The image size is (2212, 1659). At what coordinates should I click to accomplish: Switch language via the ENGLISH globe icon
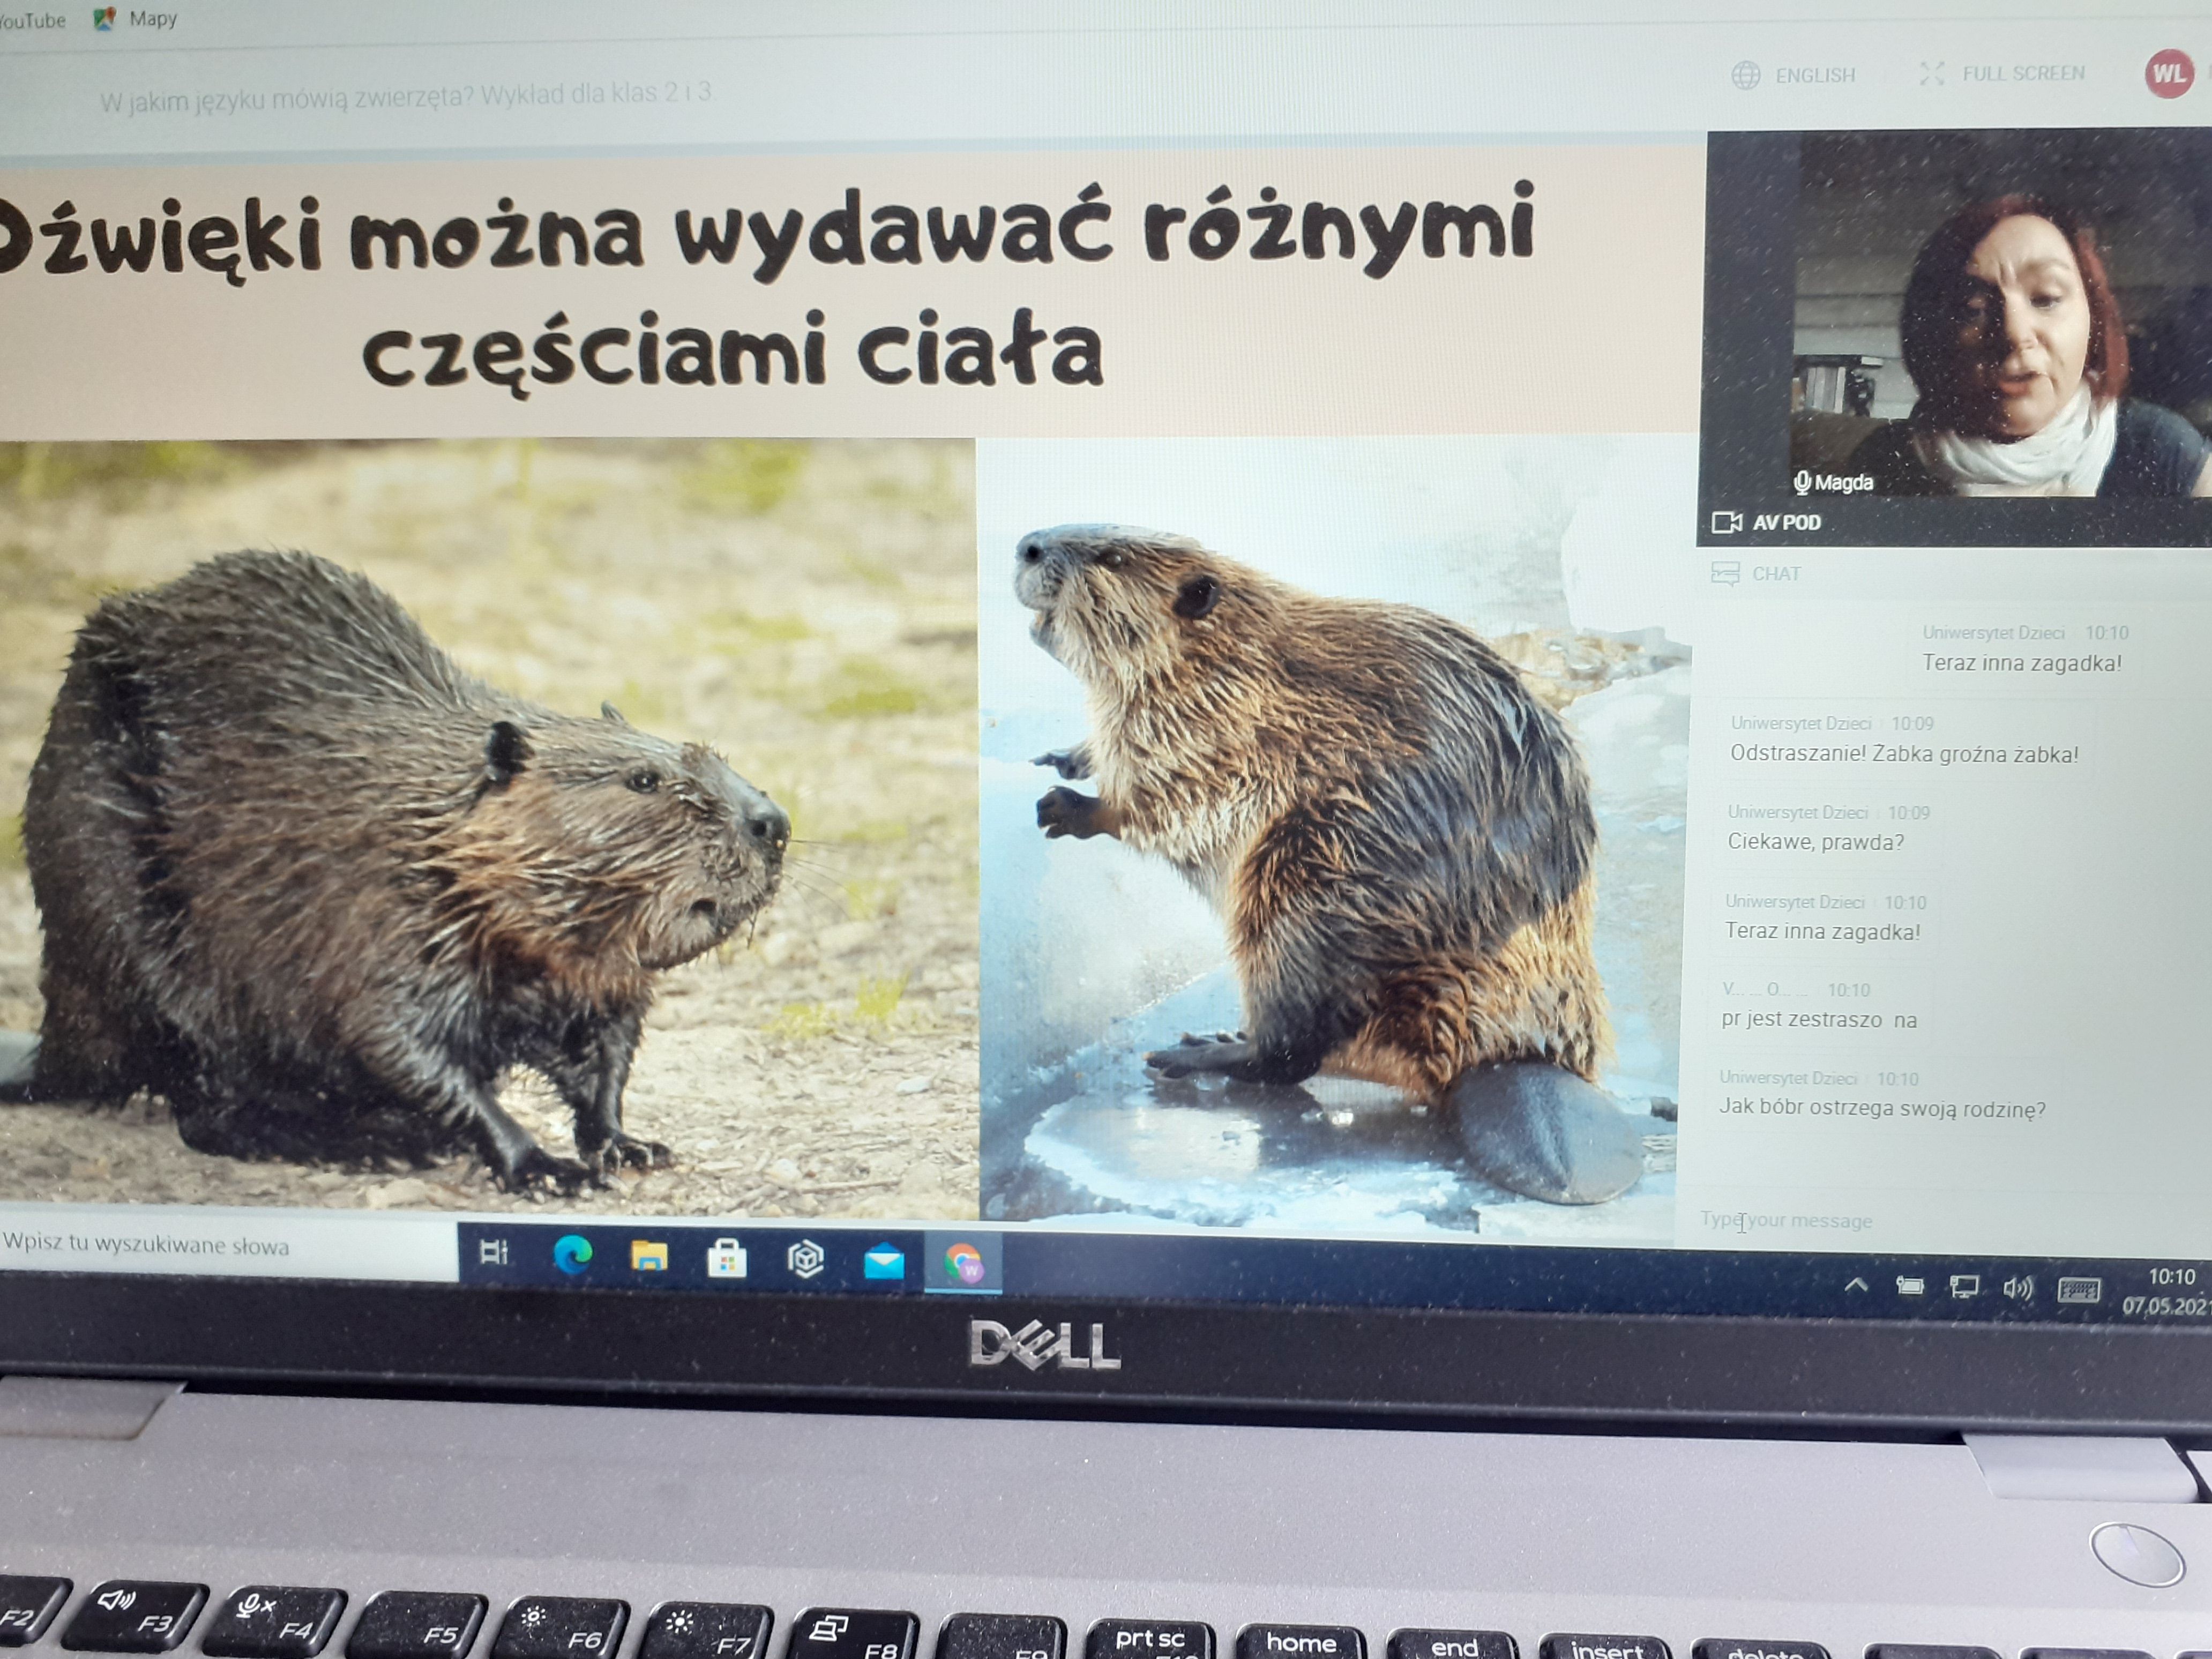[x=1745, y=75]
